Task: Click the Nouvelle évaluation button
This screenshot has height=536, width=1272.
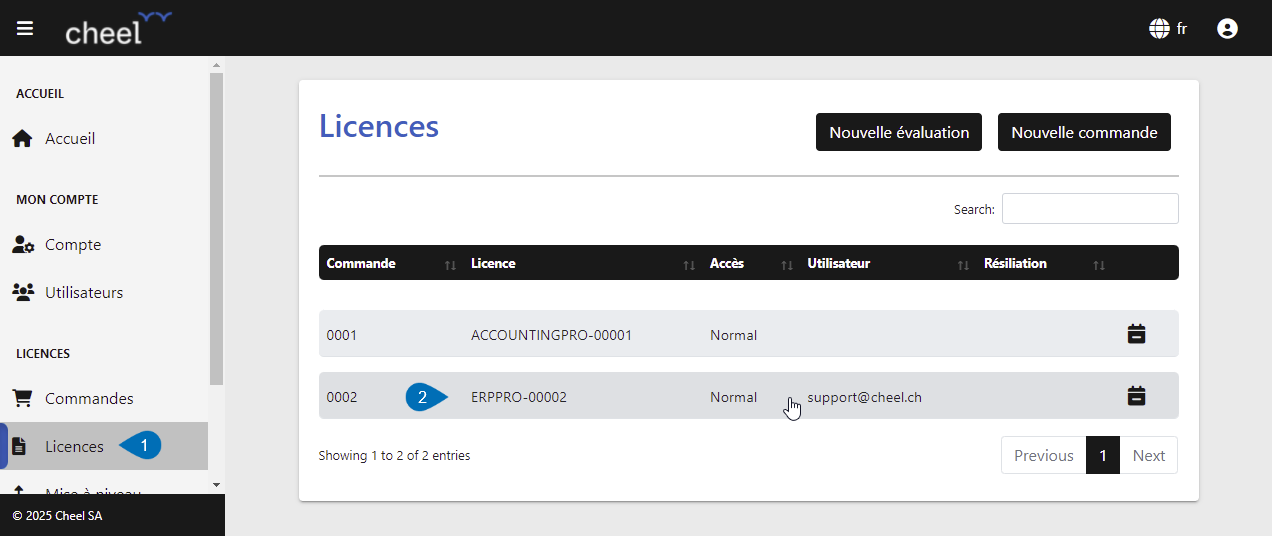Action: [899, 132]
